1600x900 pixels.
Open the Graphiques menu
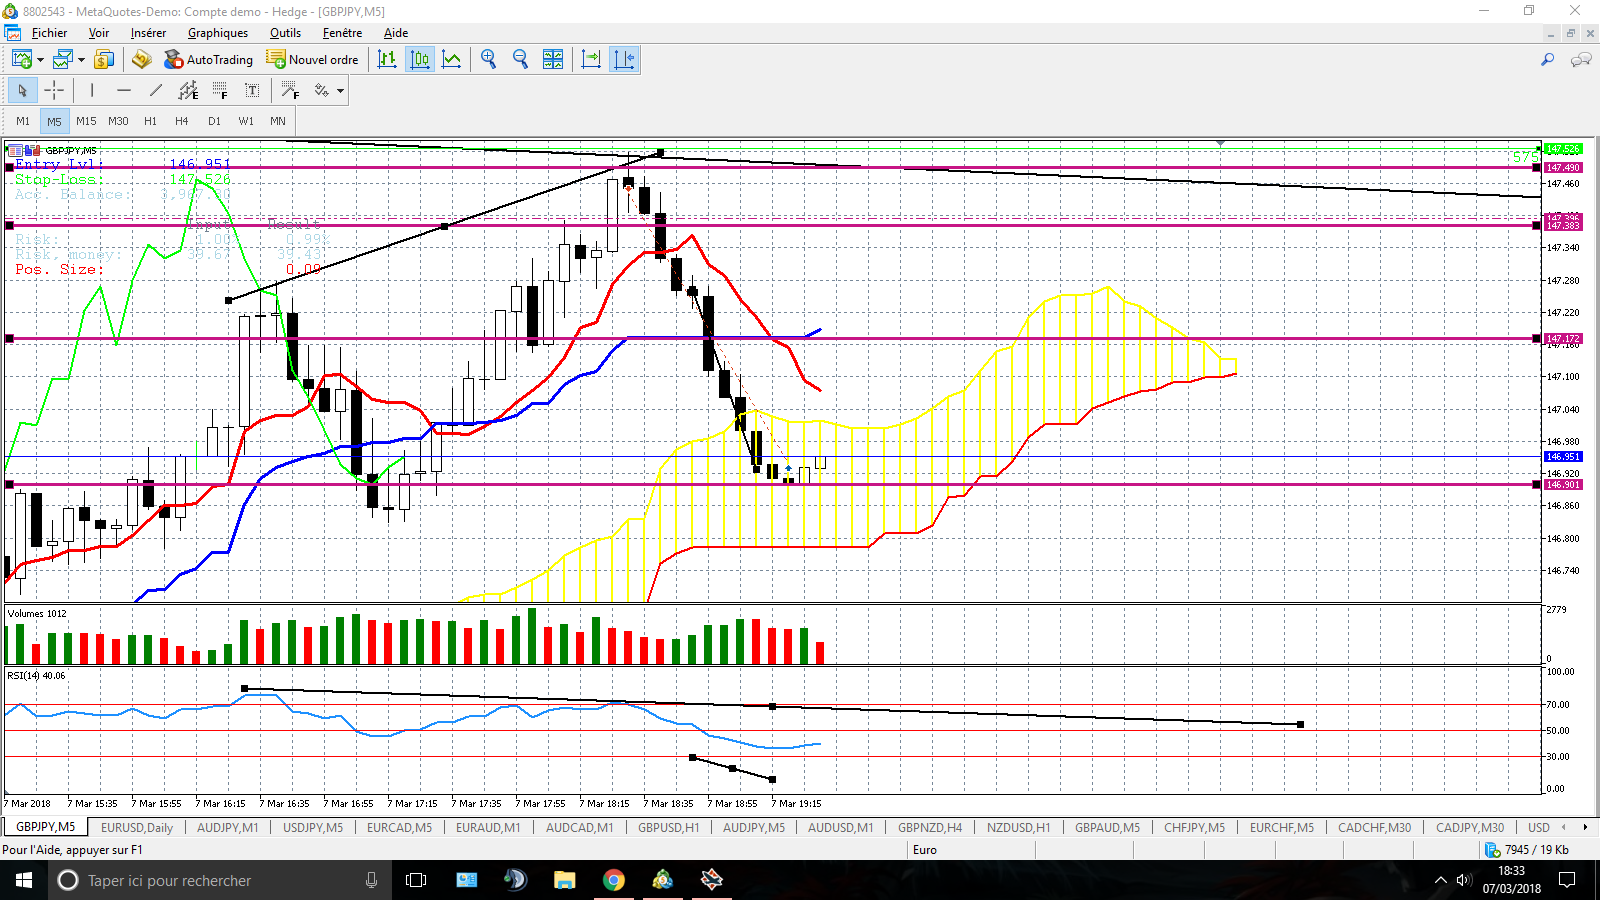[x=217, y=33]
